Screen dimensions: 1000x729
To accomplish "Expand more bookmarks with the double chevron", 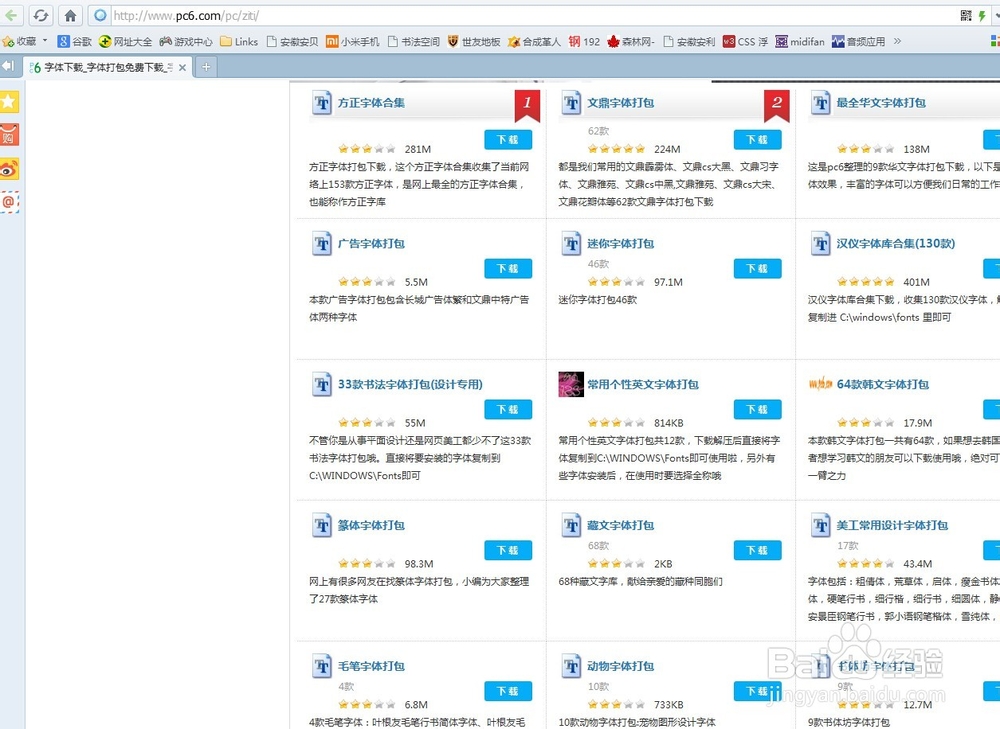I will tap(897, 41).
